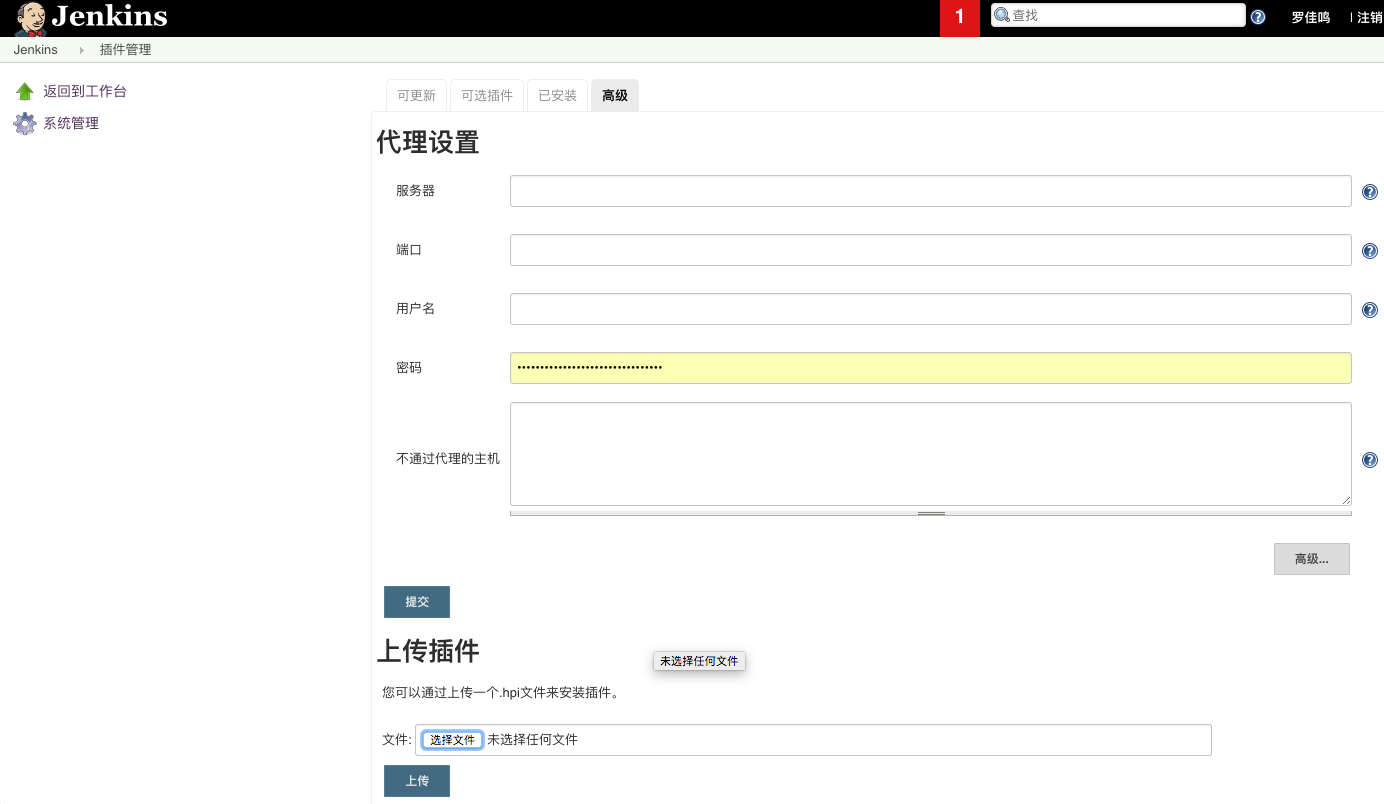The height and width of the screenshot is (804, 1384).
Task: Click 选择文件 to choose a file
Action: coord(452,740)
